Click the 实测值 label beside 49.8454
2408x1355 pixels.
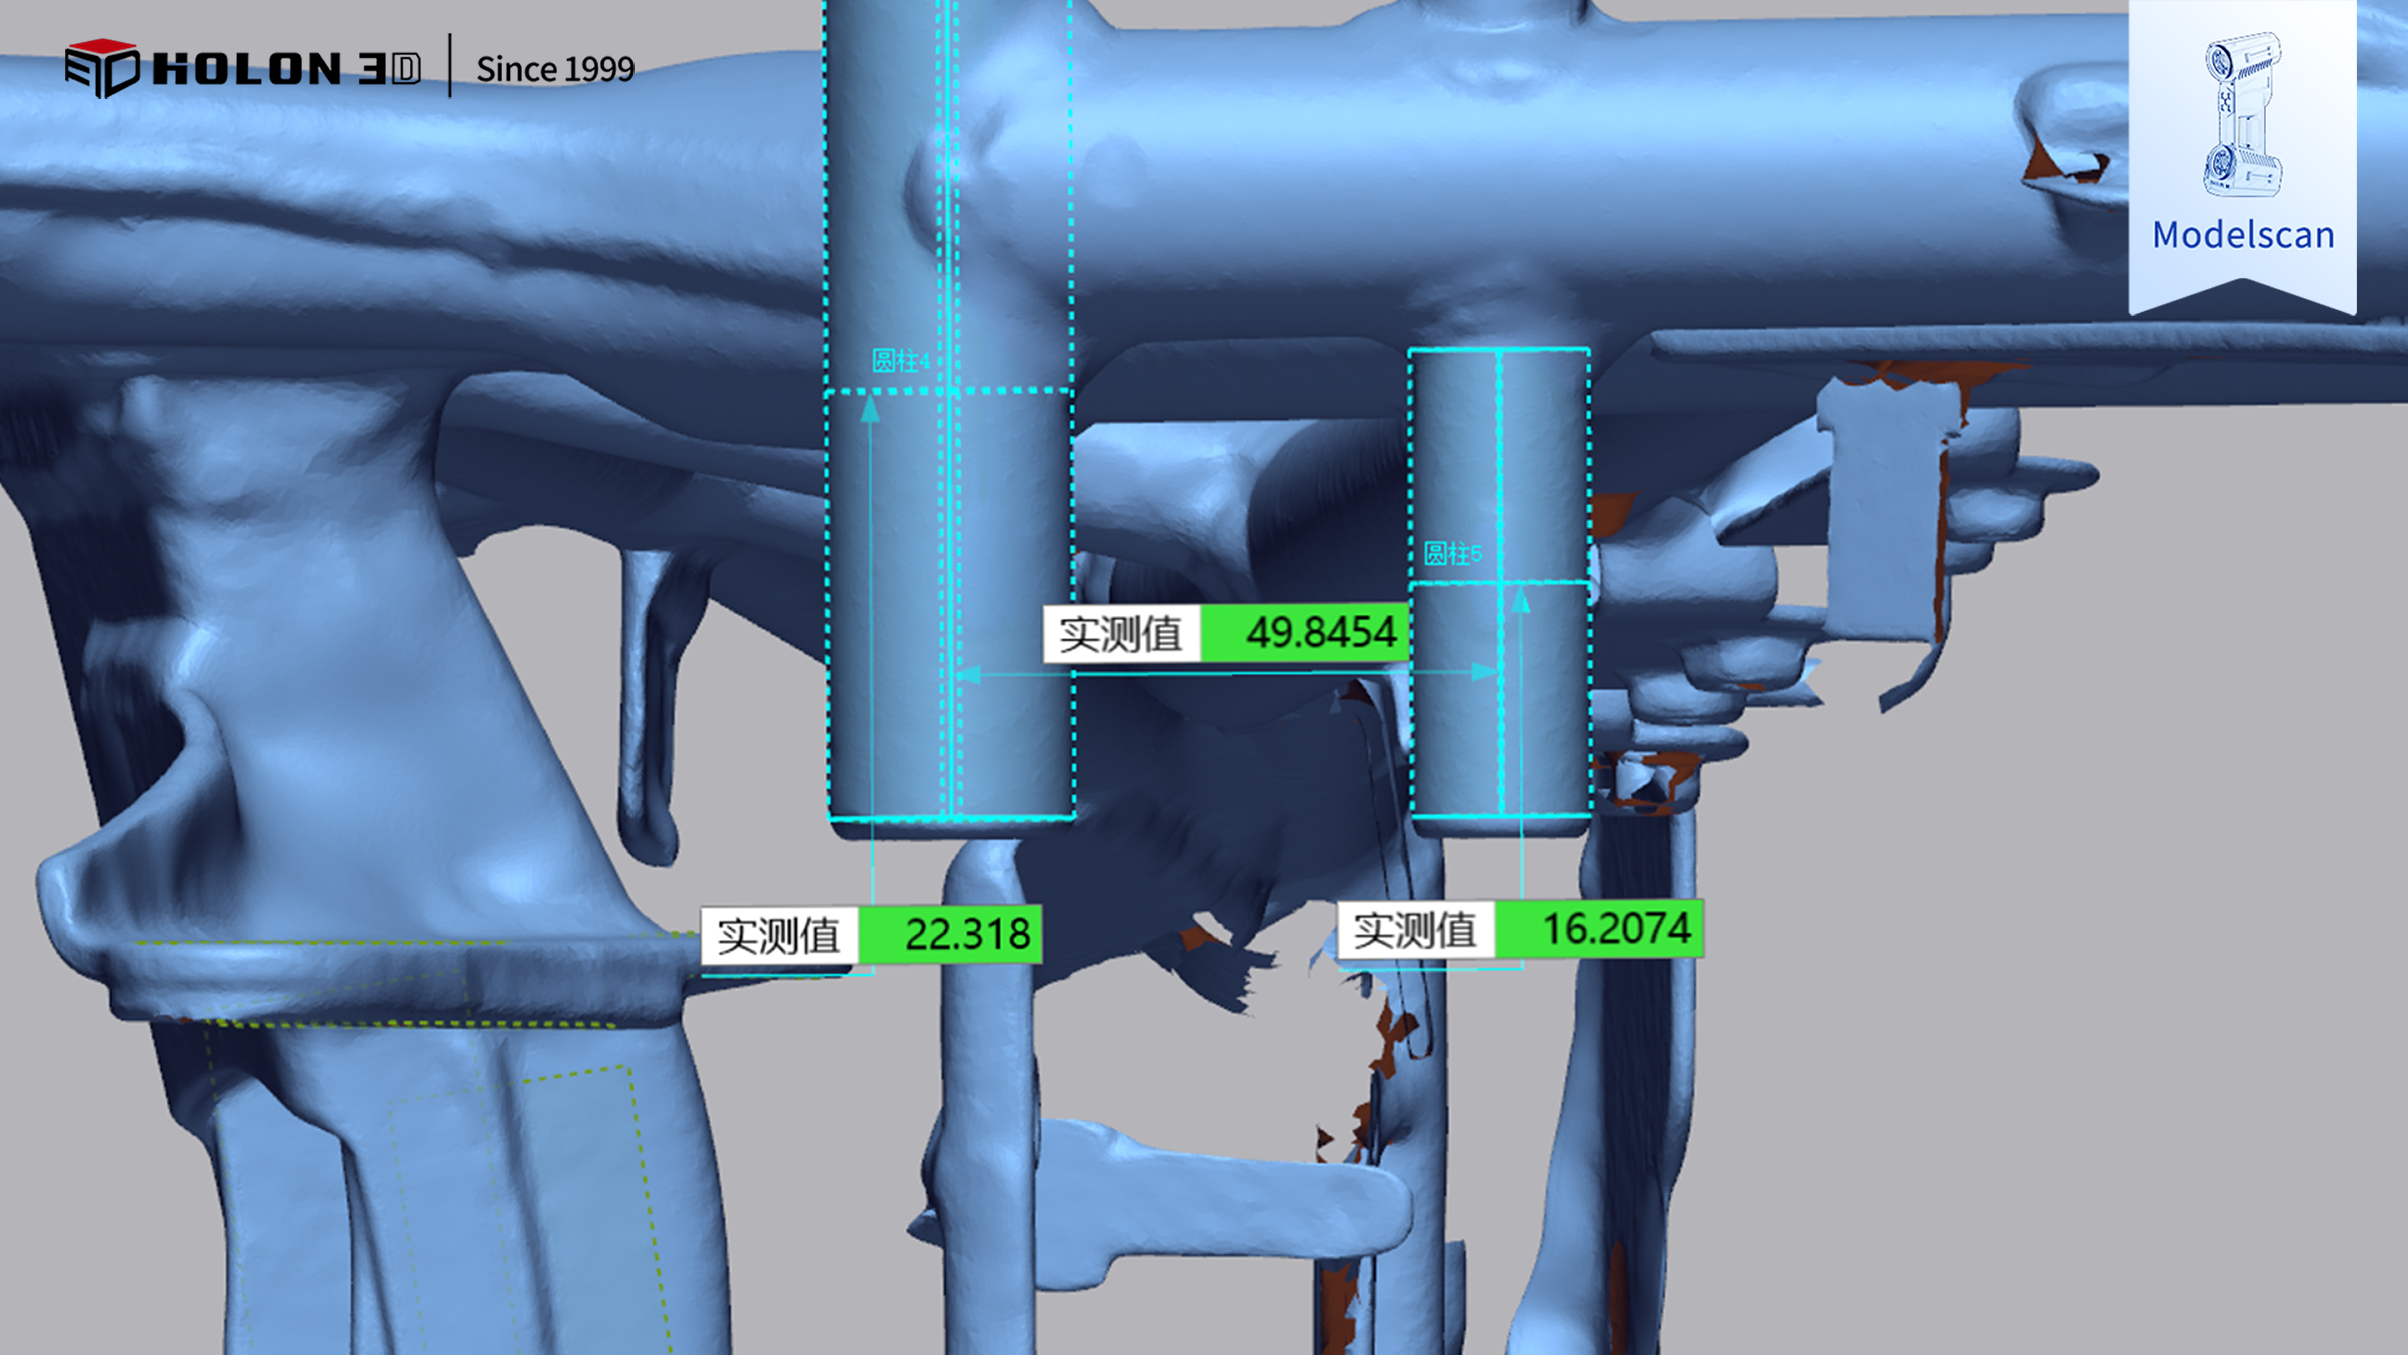click(x=1120, y=634)
